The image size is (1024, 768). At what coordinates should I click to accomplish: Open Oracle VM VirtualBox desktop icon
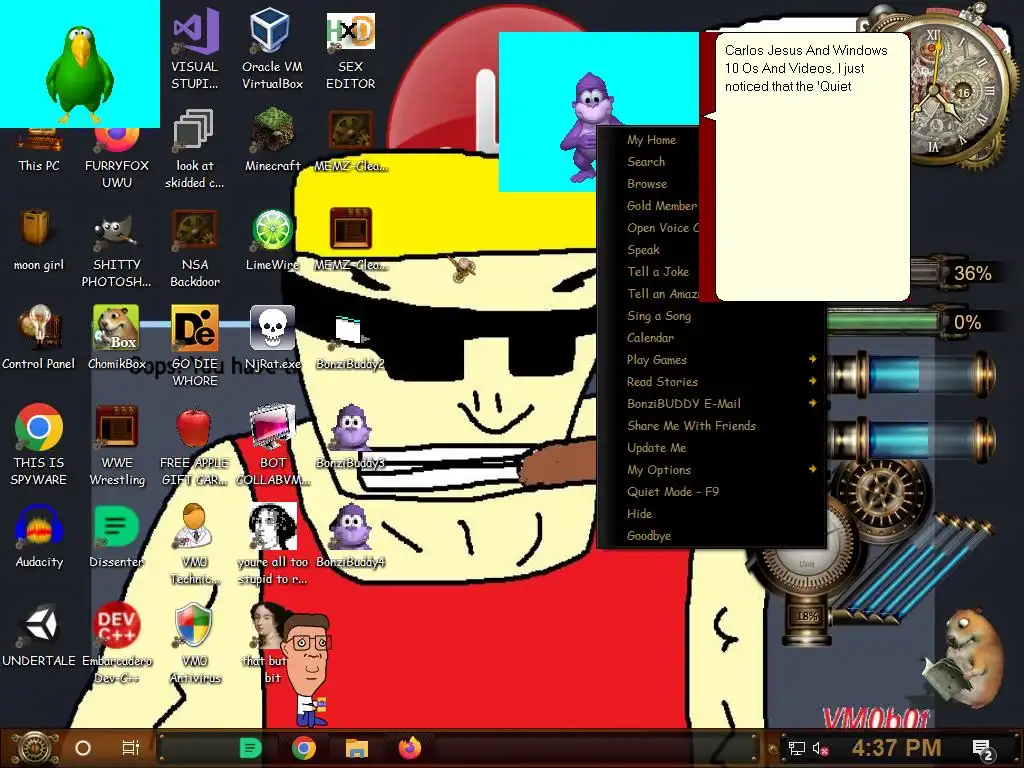[x=272, y=49]
